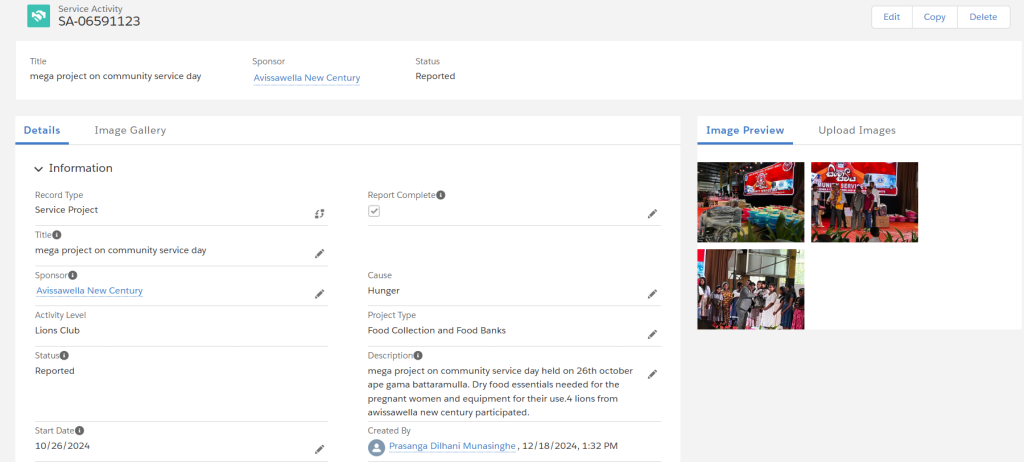The image size is (1024, 462).
Task: Show info tooltip beside Report Complete
Action: (x=441, y=195)
